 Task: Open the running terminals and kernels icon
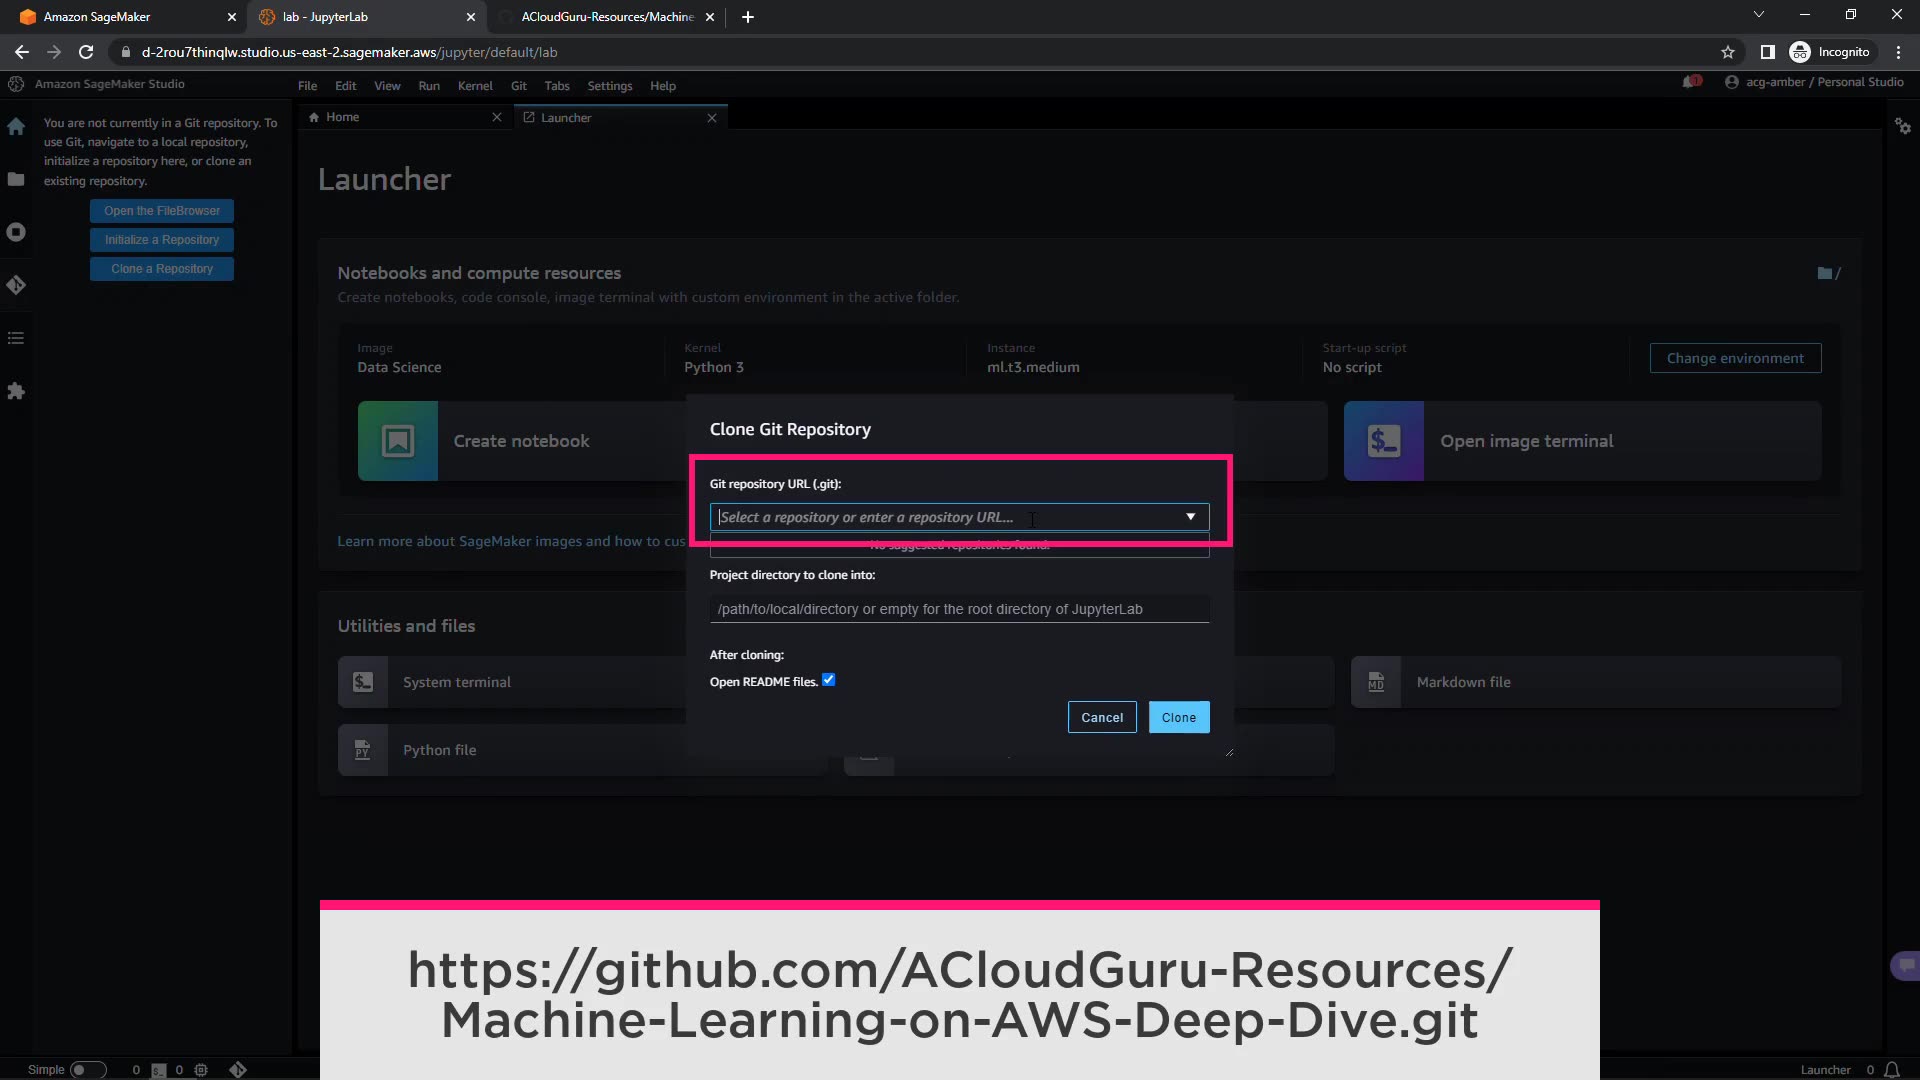pos(16,232)
